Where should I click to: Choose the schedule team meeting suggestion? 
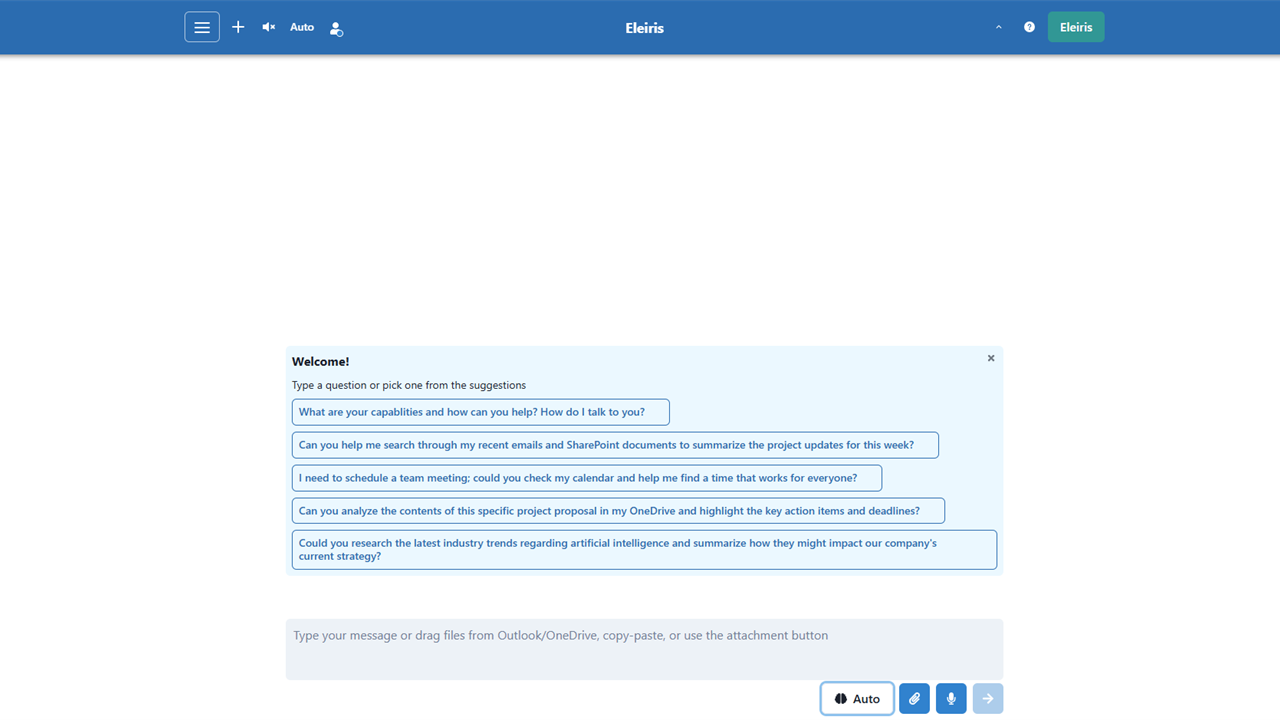pyautogui.click(x=587, y=478)
